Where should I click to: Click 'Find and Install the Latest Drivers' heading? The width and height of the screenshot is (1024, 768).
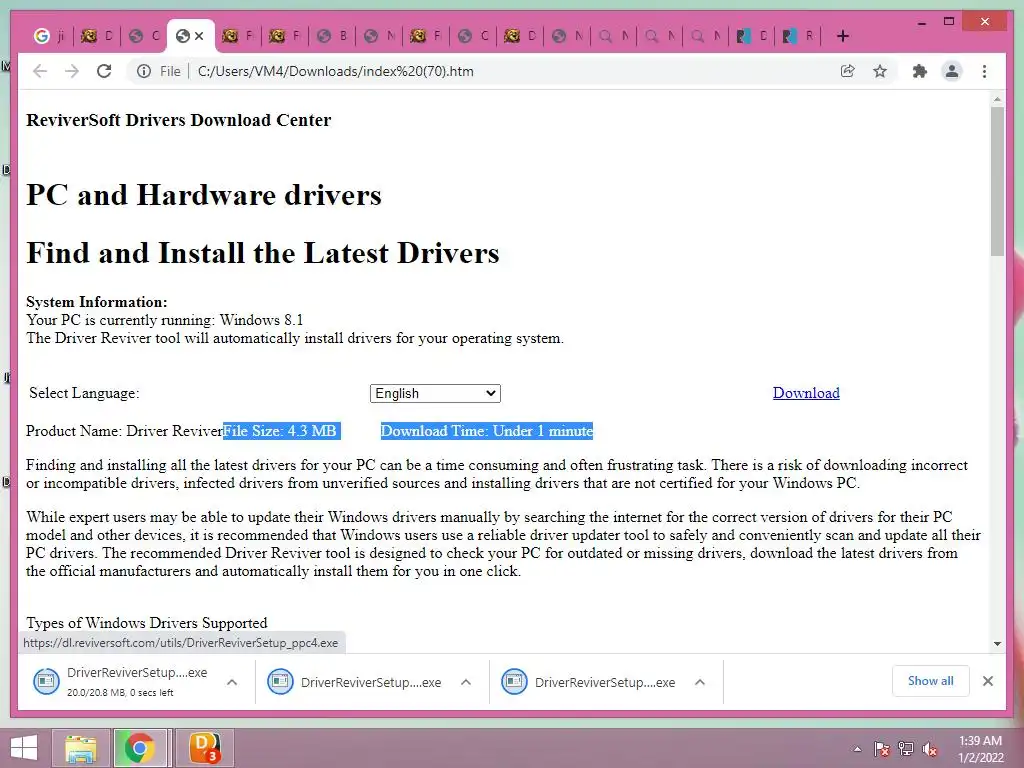(x=263, y=253)
